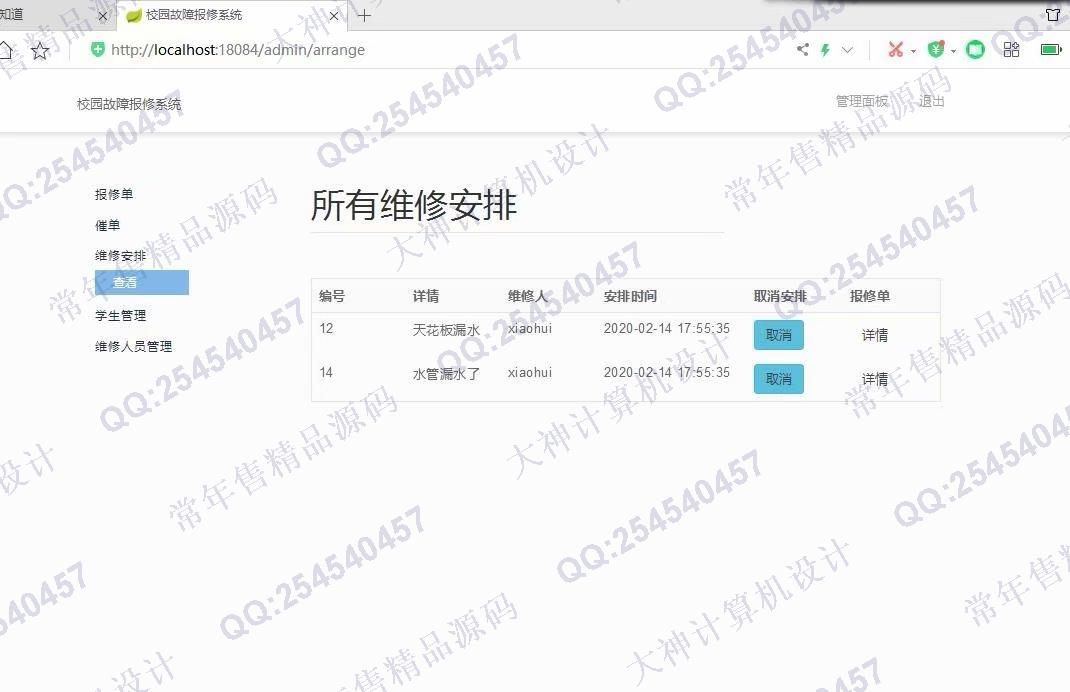Bookmark the page with the star icon

coord(40,51)
